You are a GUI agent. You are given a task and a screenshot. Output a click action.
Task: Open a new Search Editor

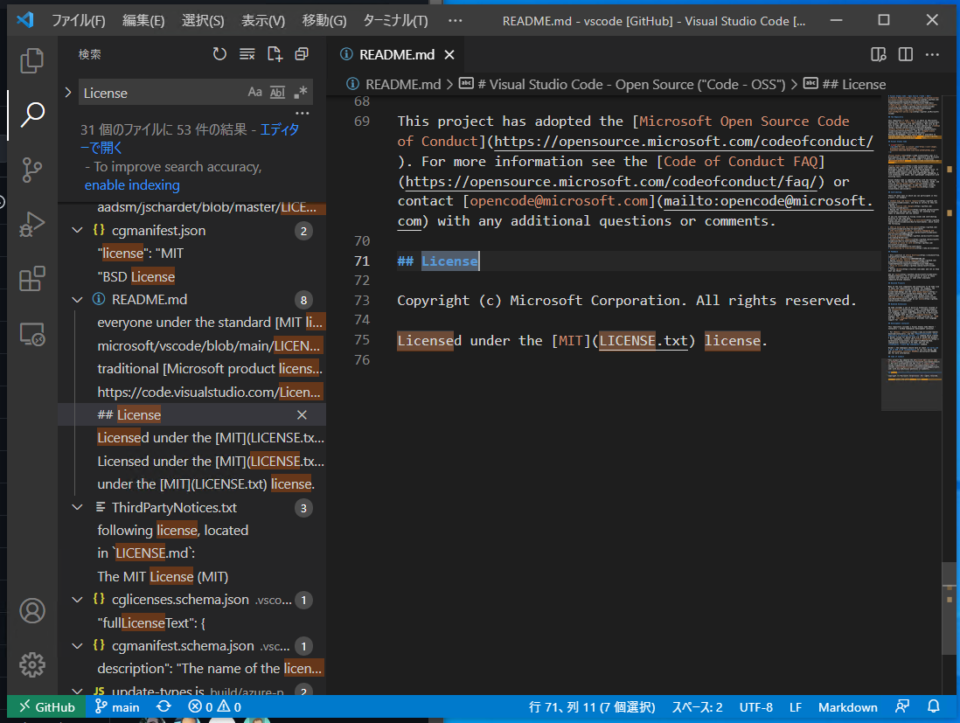(x=275, y=55)
